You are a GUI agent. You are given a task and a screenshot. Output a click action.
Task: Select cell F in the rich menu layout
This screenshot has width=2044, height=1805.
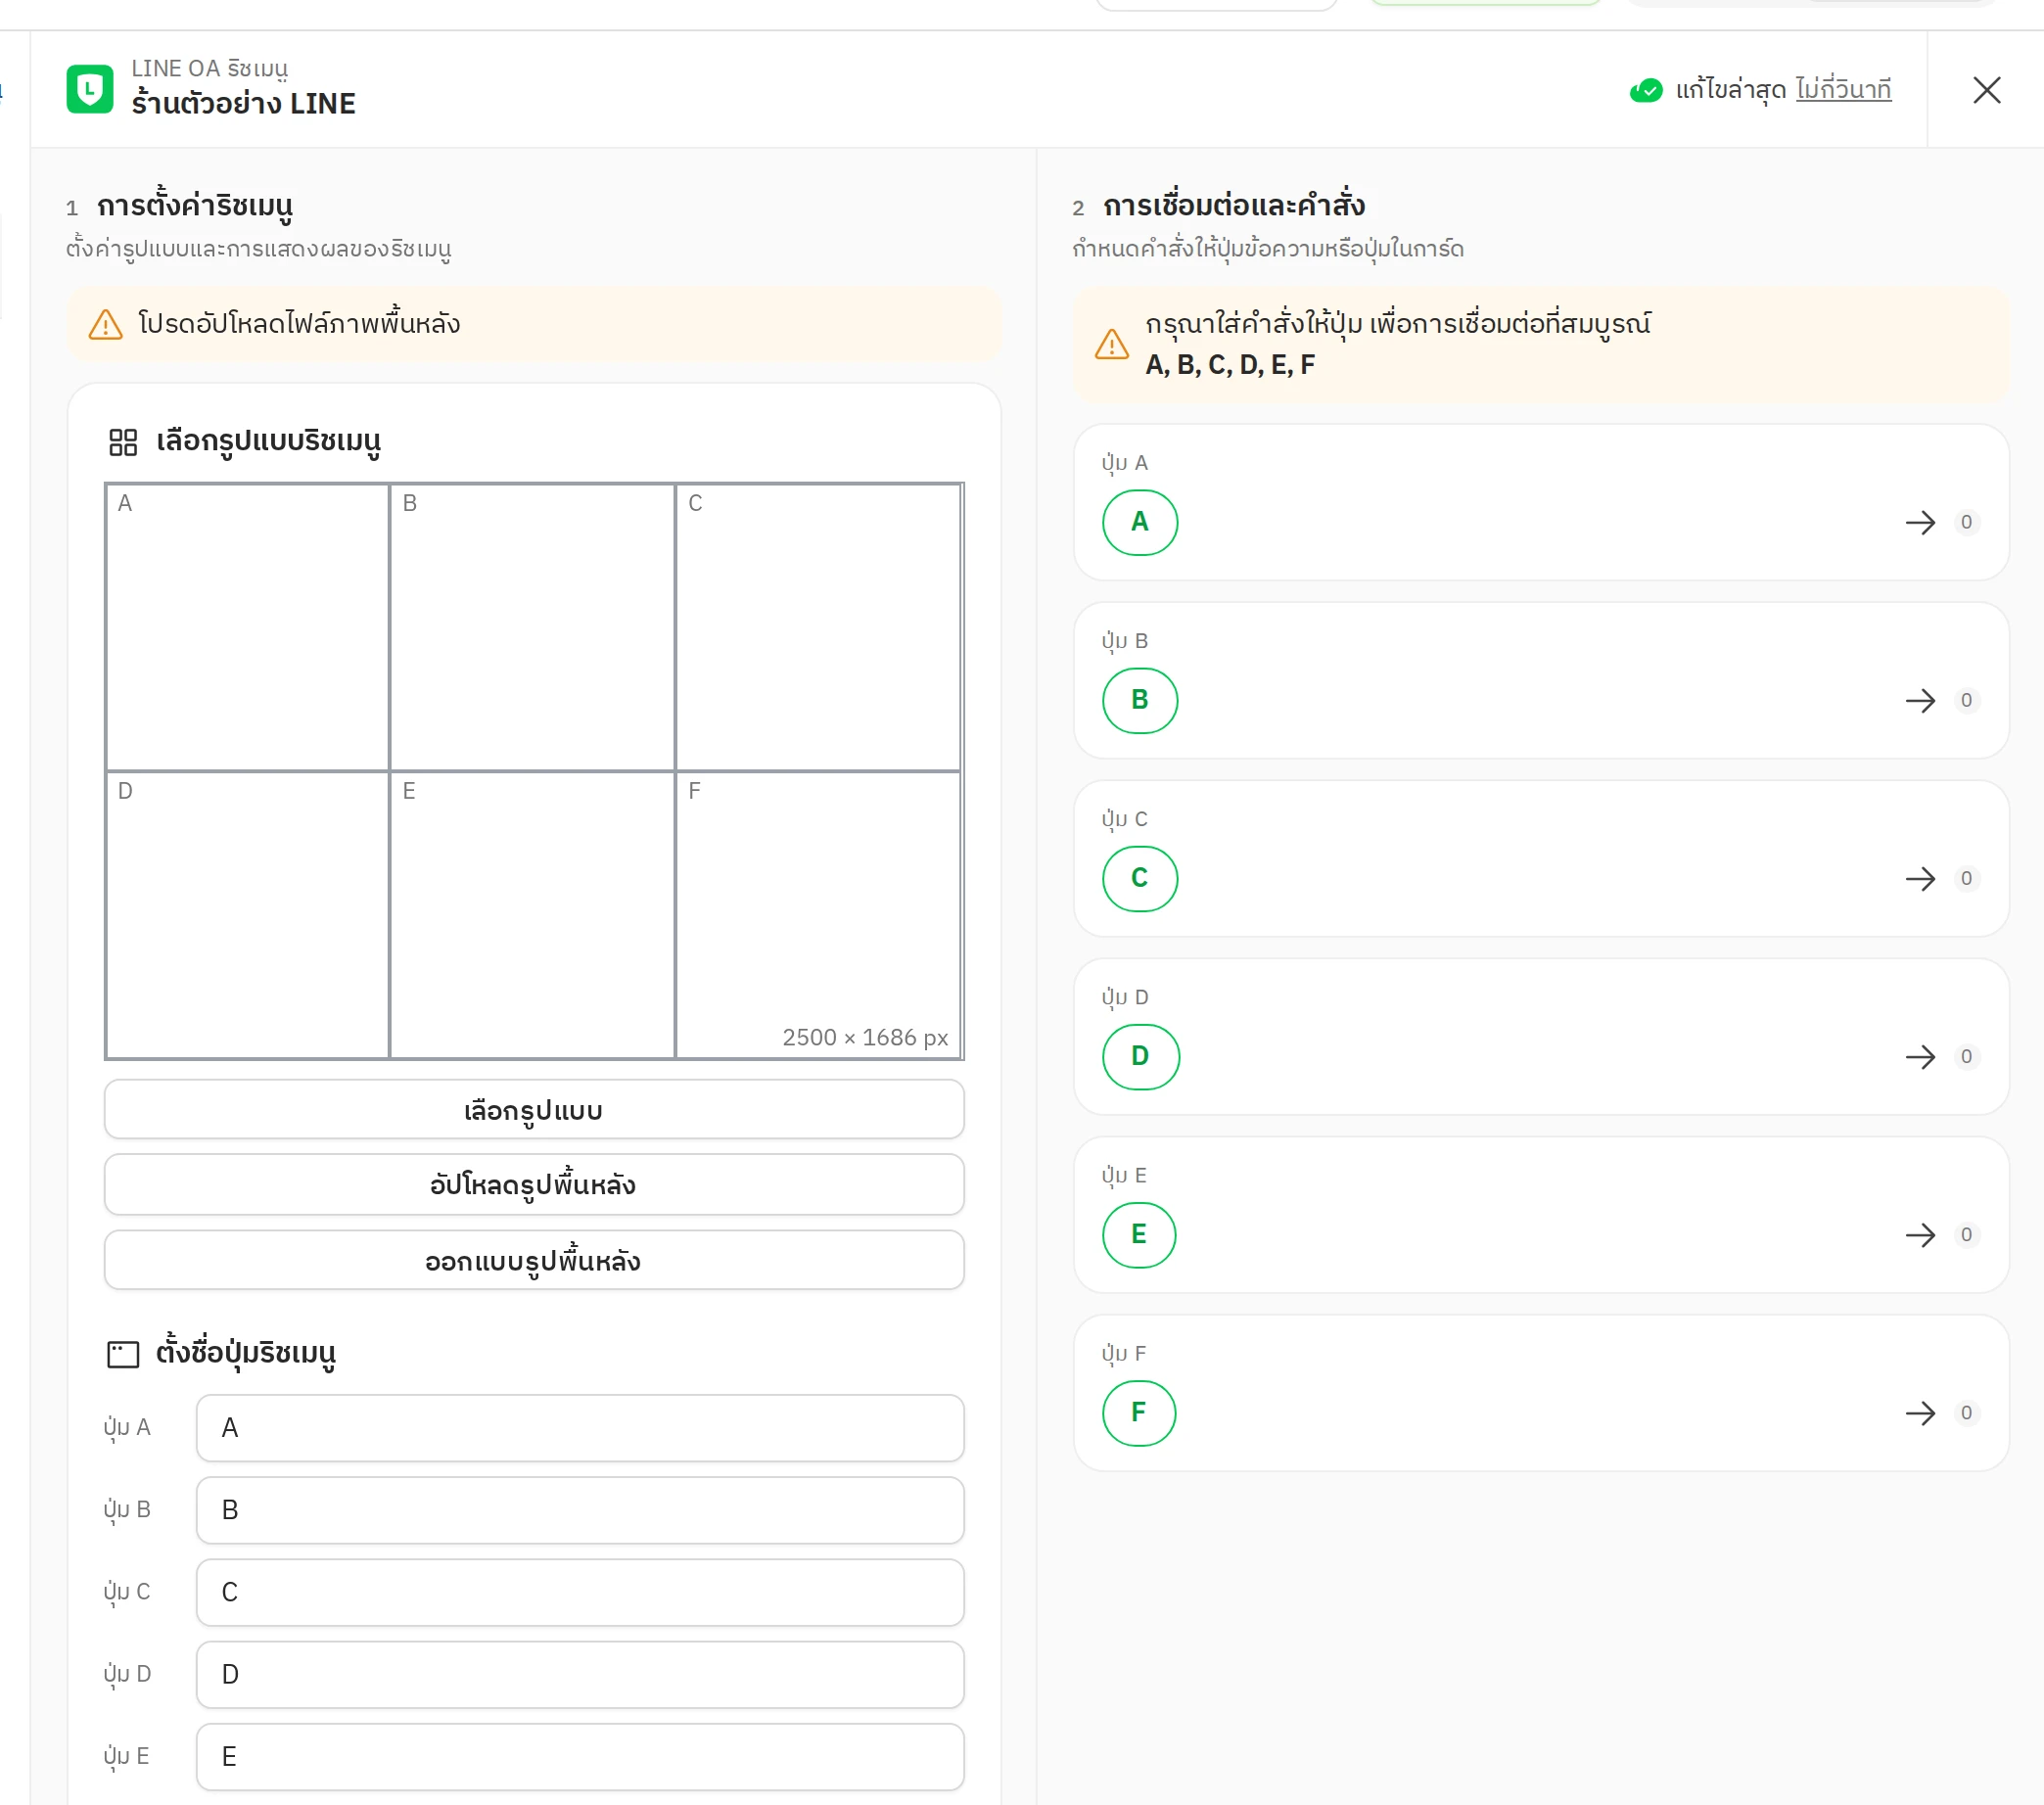pyautogui.click(x=818, y=914)
